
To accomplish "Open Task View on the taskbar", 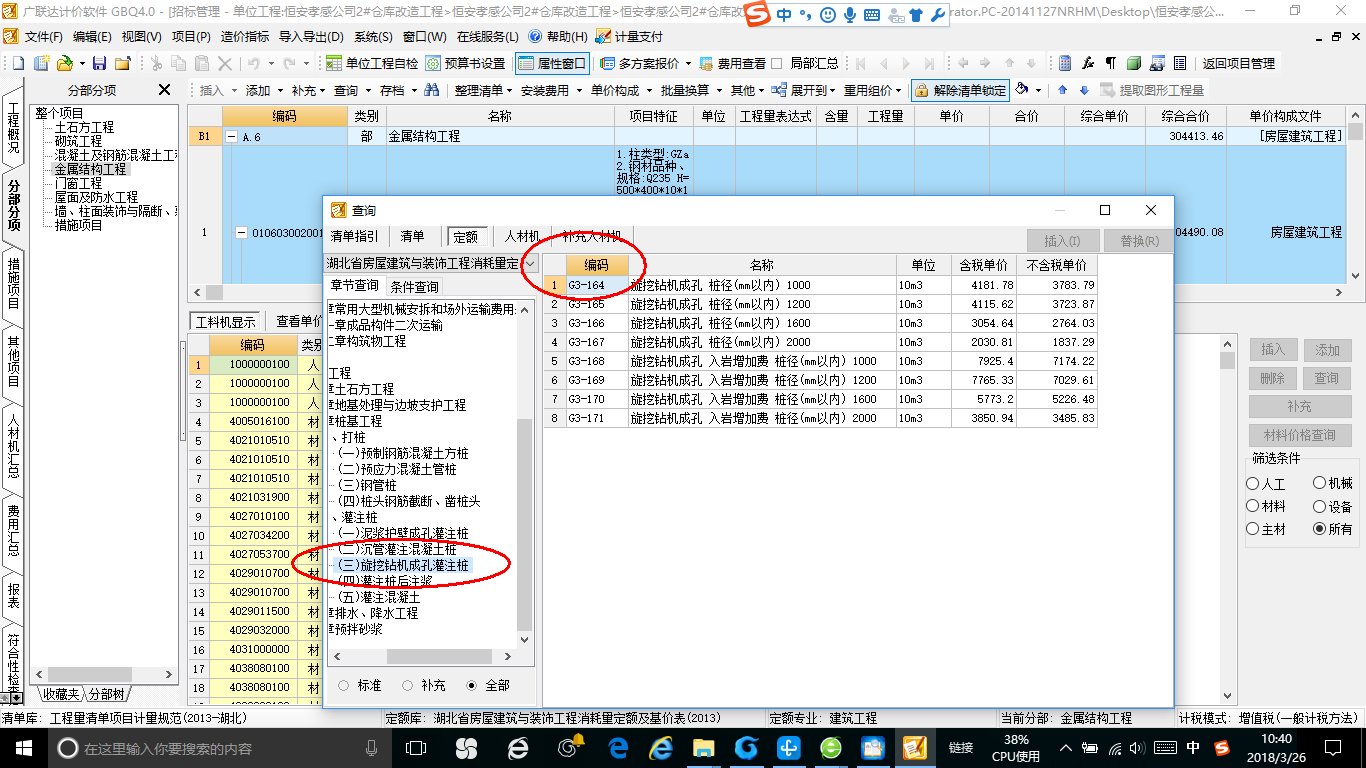I will coord(416,748).
